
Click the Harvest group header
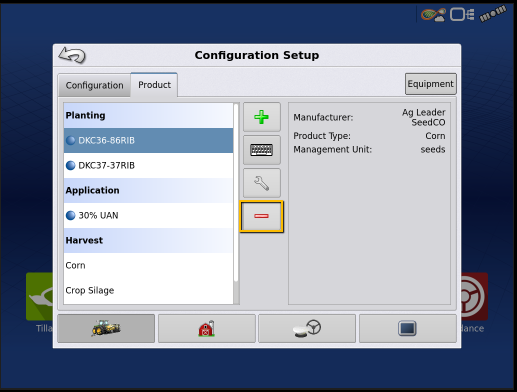click(x=148, y=240)
